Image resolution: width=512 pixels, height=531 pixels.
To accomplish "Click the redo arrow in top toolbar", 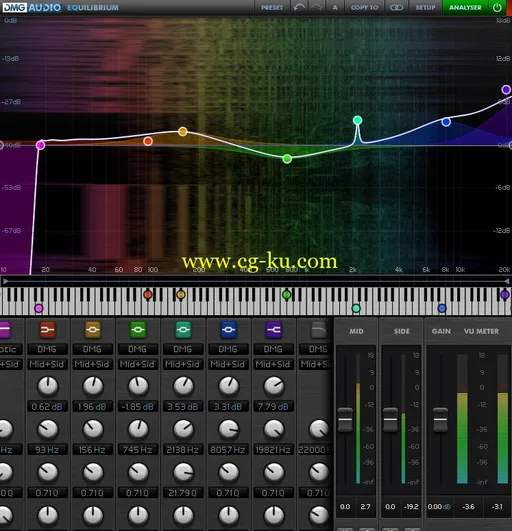I will coord(317,7).
